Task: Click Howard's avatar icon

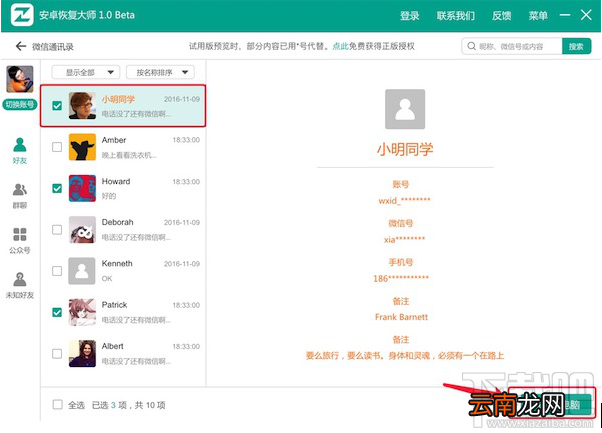Action: click(x=82, y=188)
